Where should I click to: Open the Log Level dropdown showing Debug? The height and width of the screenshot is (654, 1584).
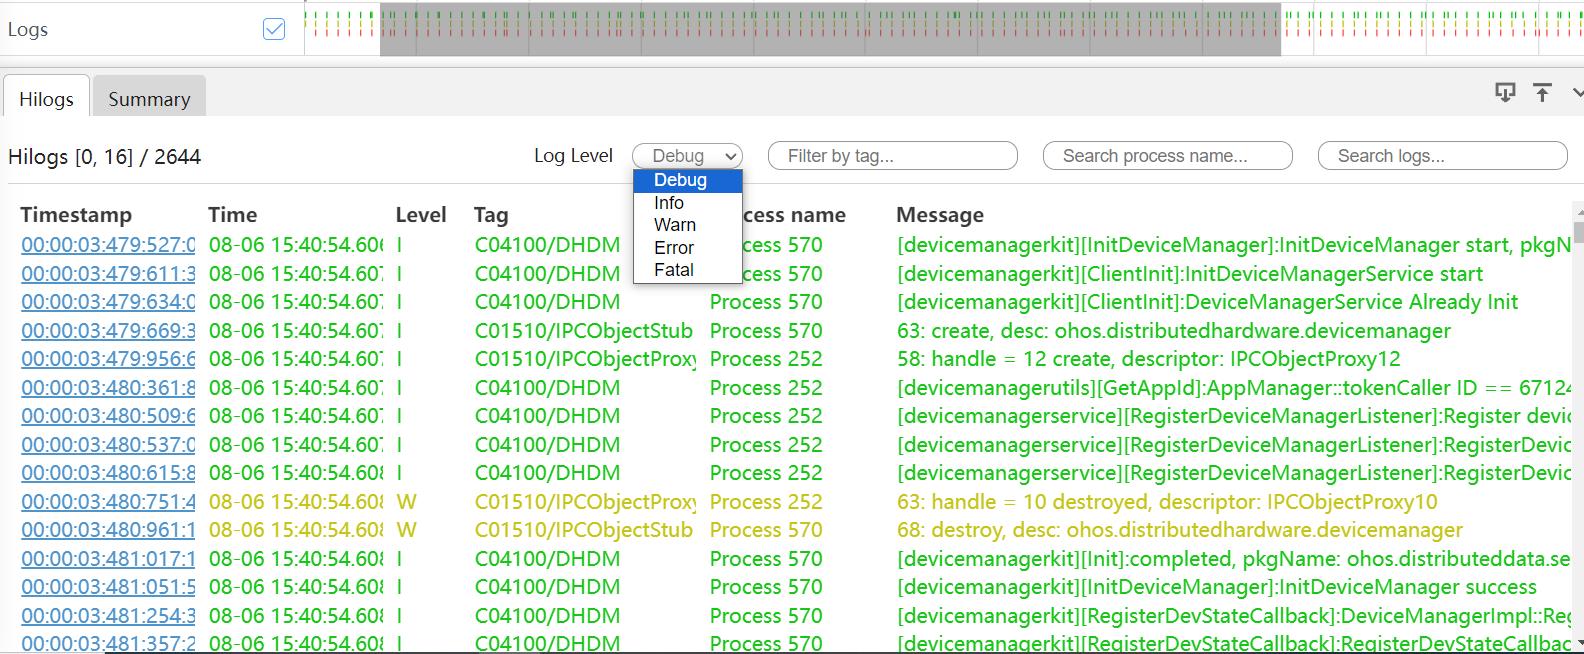pyautogui.click(x=687, y=156)
